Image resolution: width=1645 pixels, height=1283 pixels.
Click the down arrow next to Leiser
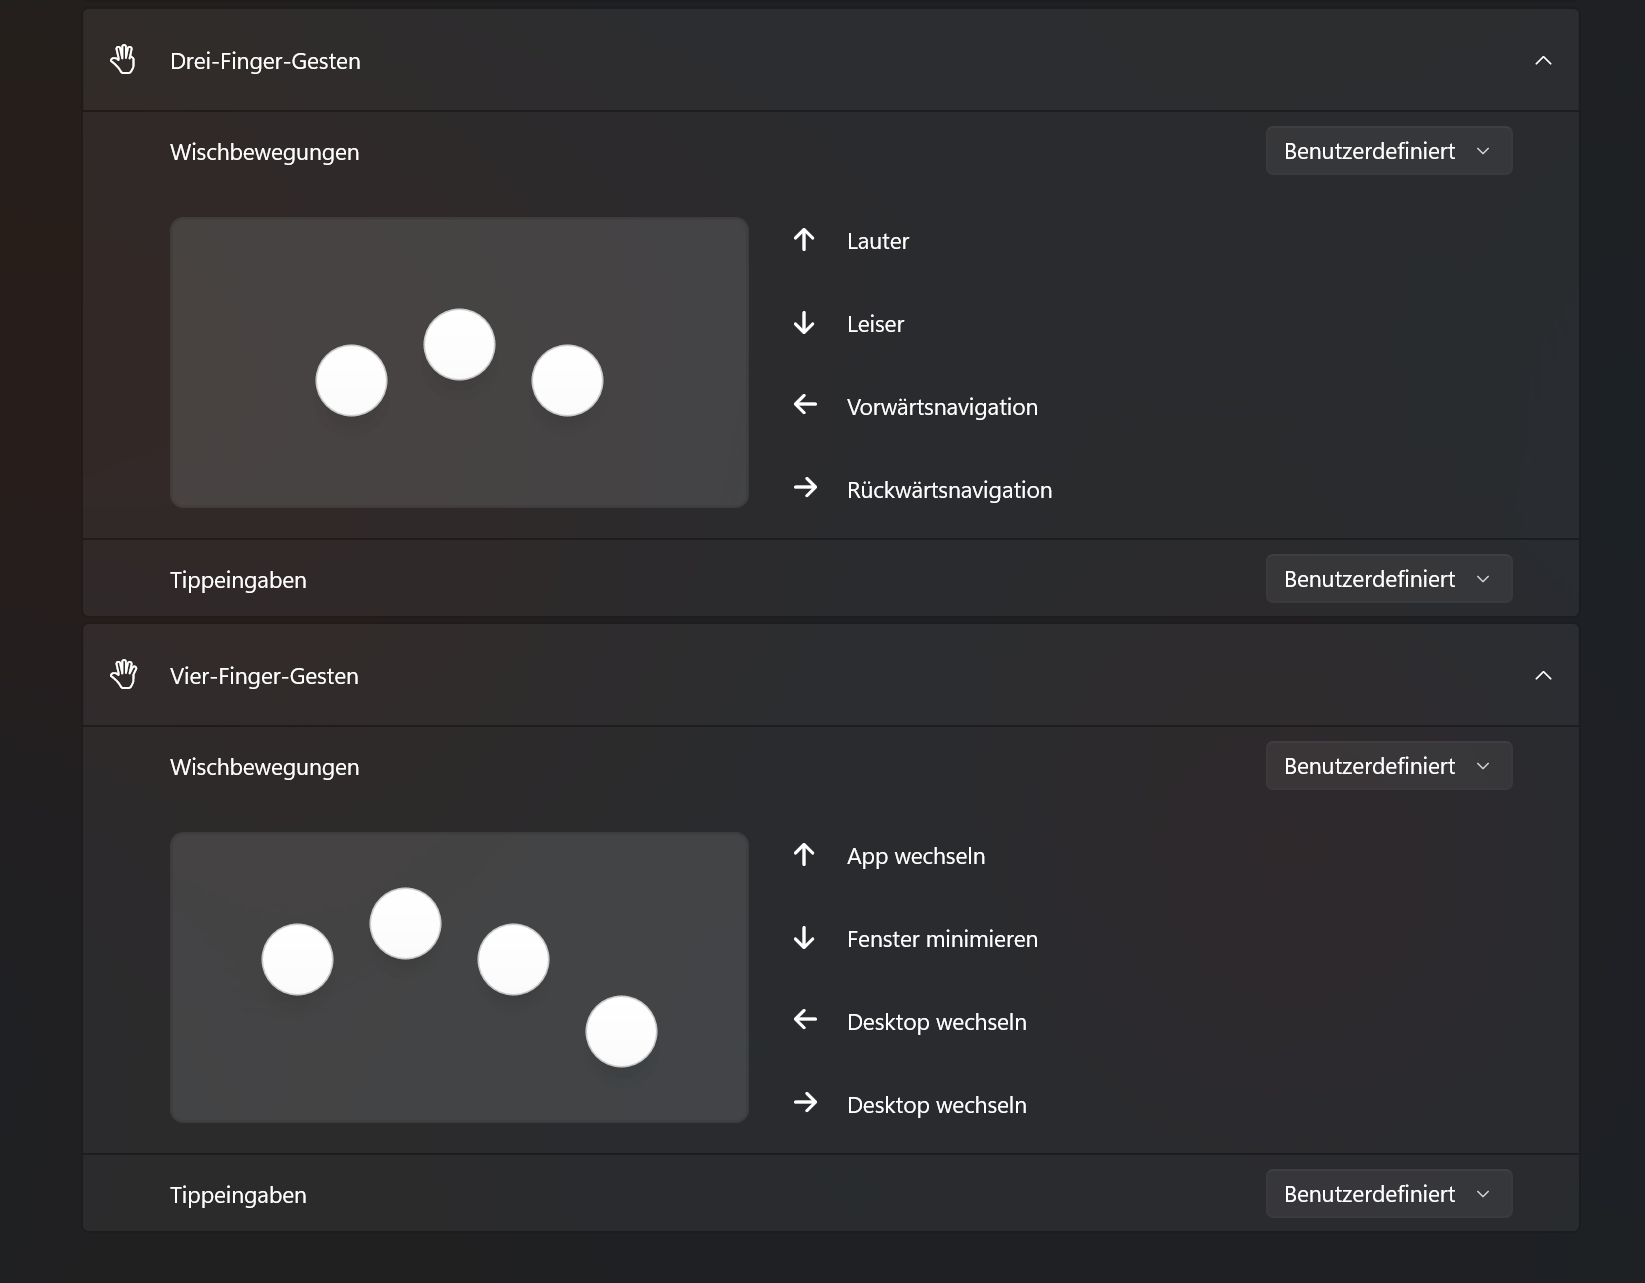[x=804, y=323]
